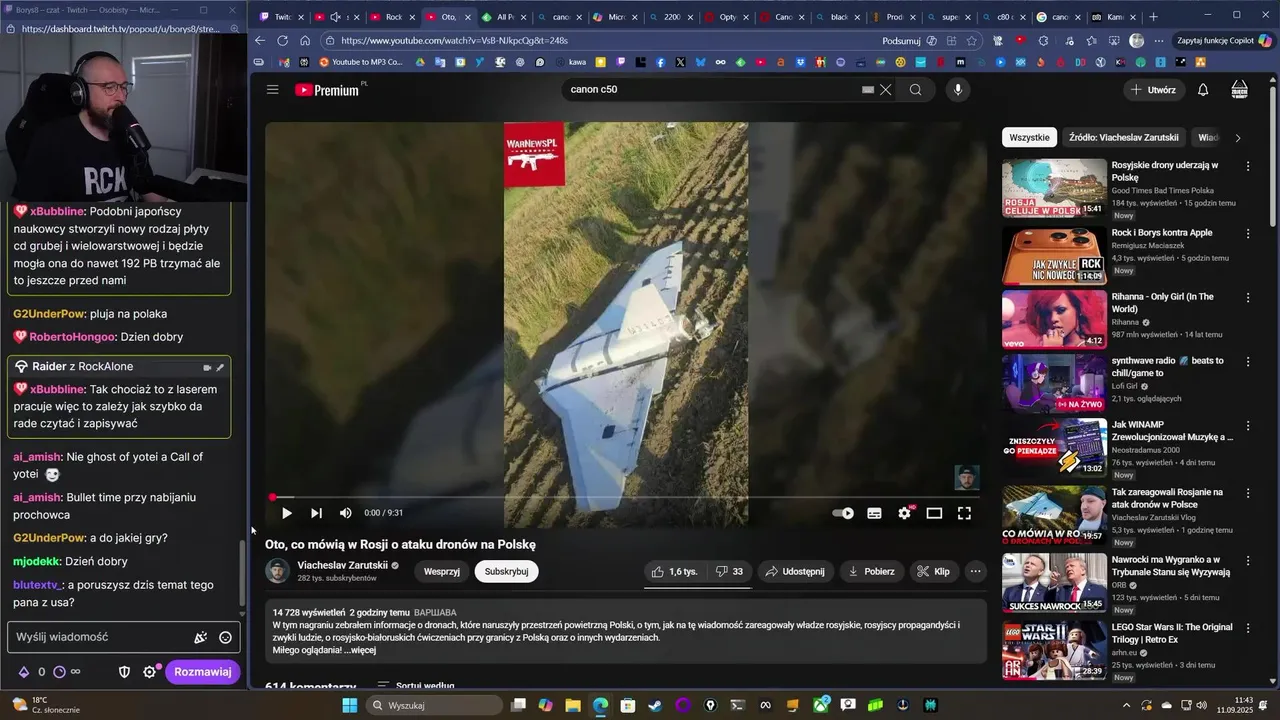Viewport: 1280px width, 720px height.
Task: Click the Pobierz download button
Action: 871,571
